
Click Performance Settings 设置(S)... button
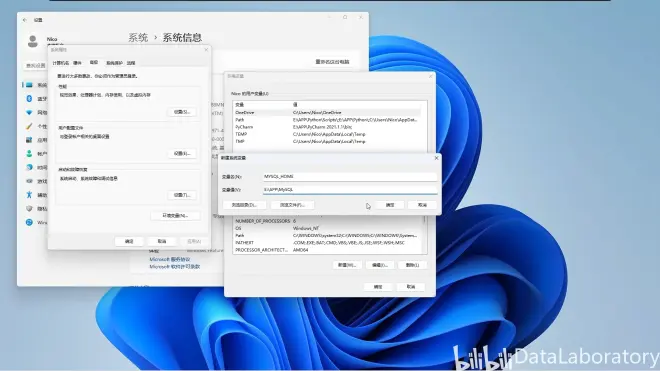pos(182,112)
